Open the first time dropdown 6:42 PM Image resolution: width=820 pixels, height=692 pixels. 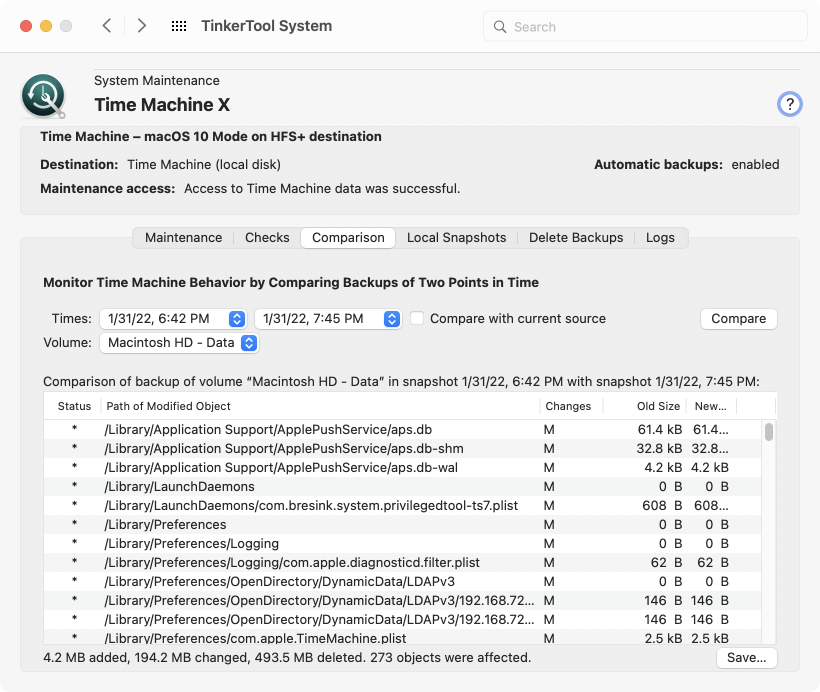coord(173,319)
